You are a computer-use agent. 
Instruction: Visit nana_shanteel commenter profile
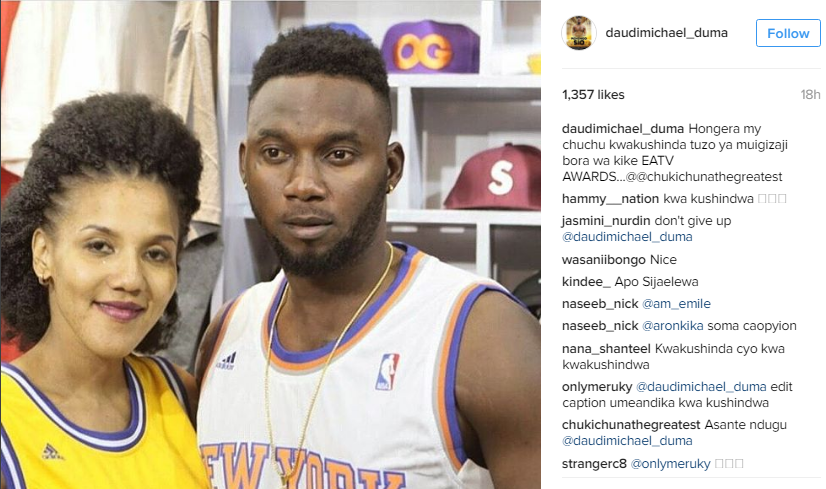click(606, 349)
